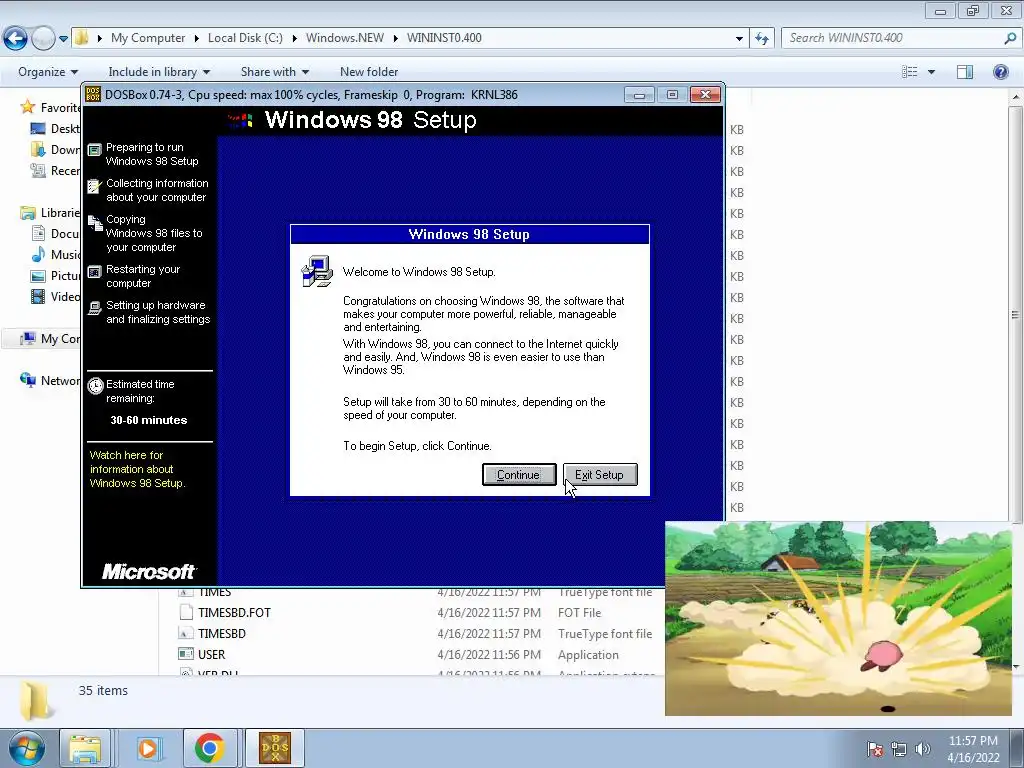Click the Explorer vertical scrollbar
The image size is (1024, 768).
(1016, 314)
